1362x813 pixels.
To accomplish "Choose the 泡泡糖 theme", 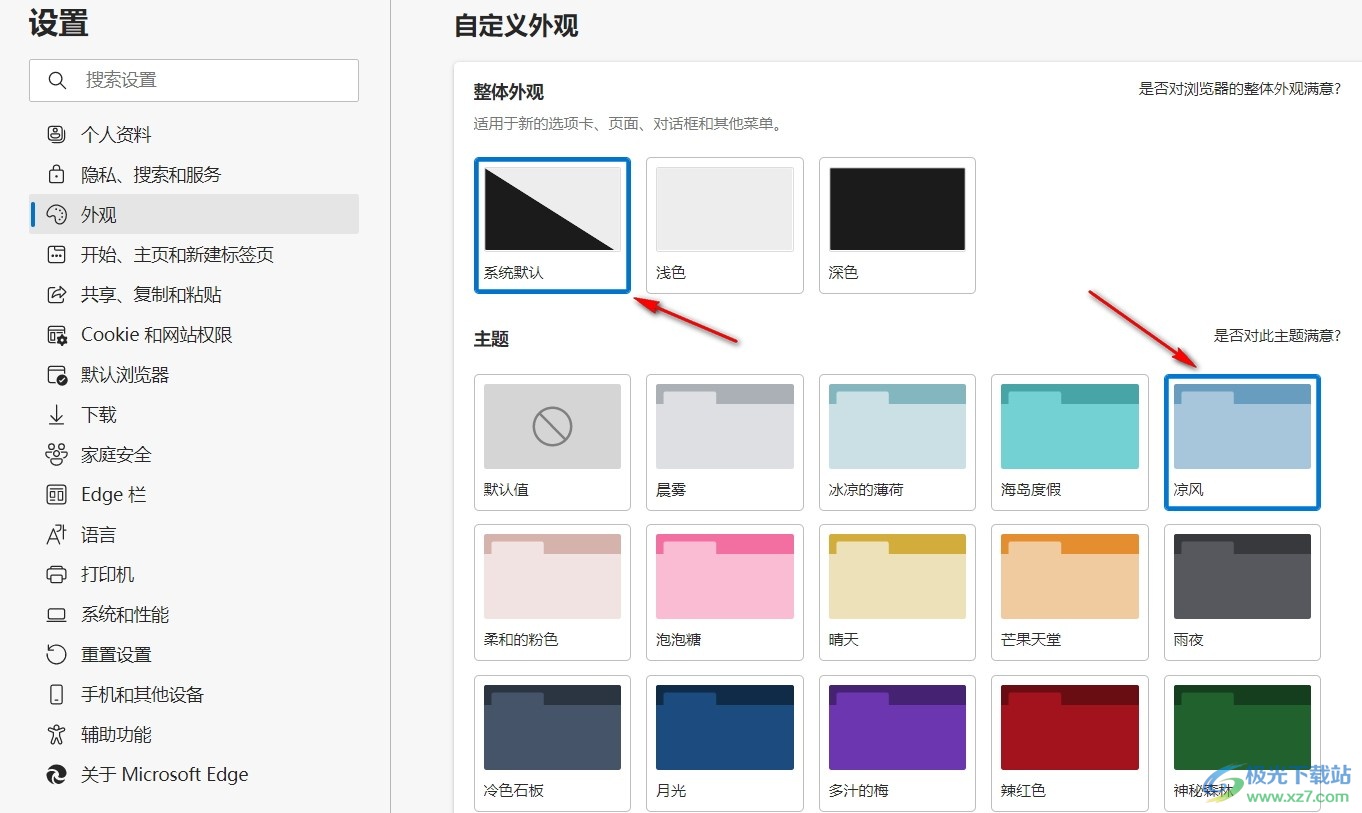I will tap(725, 592).
